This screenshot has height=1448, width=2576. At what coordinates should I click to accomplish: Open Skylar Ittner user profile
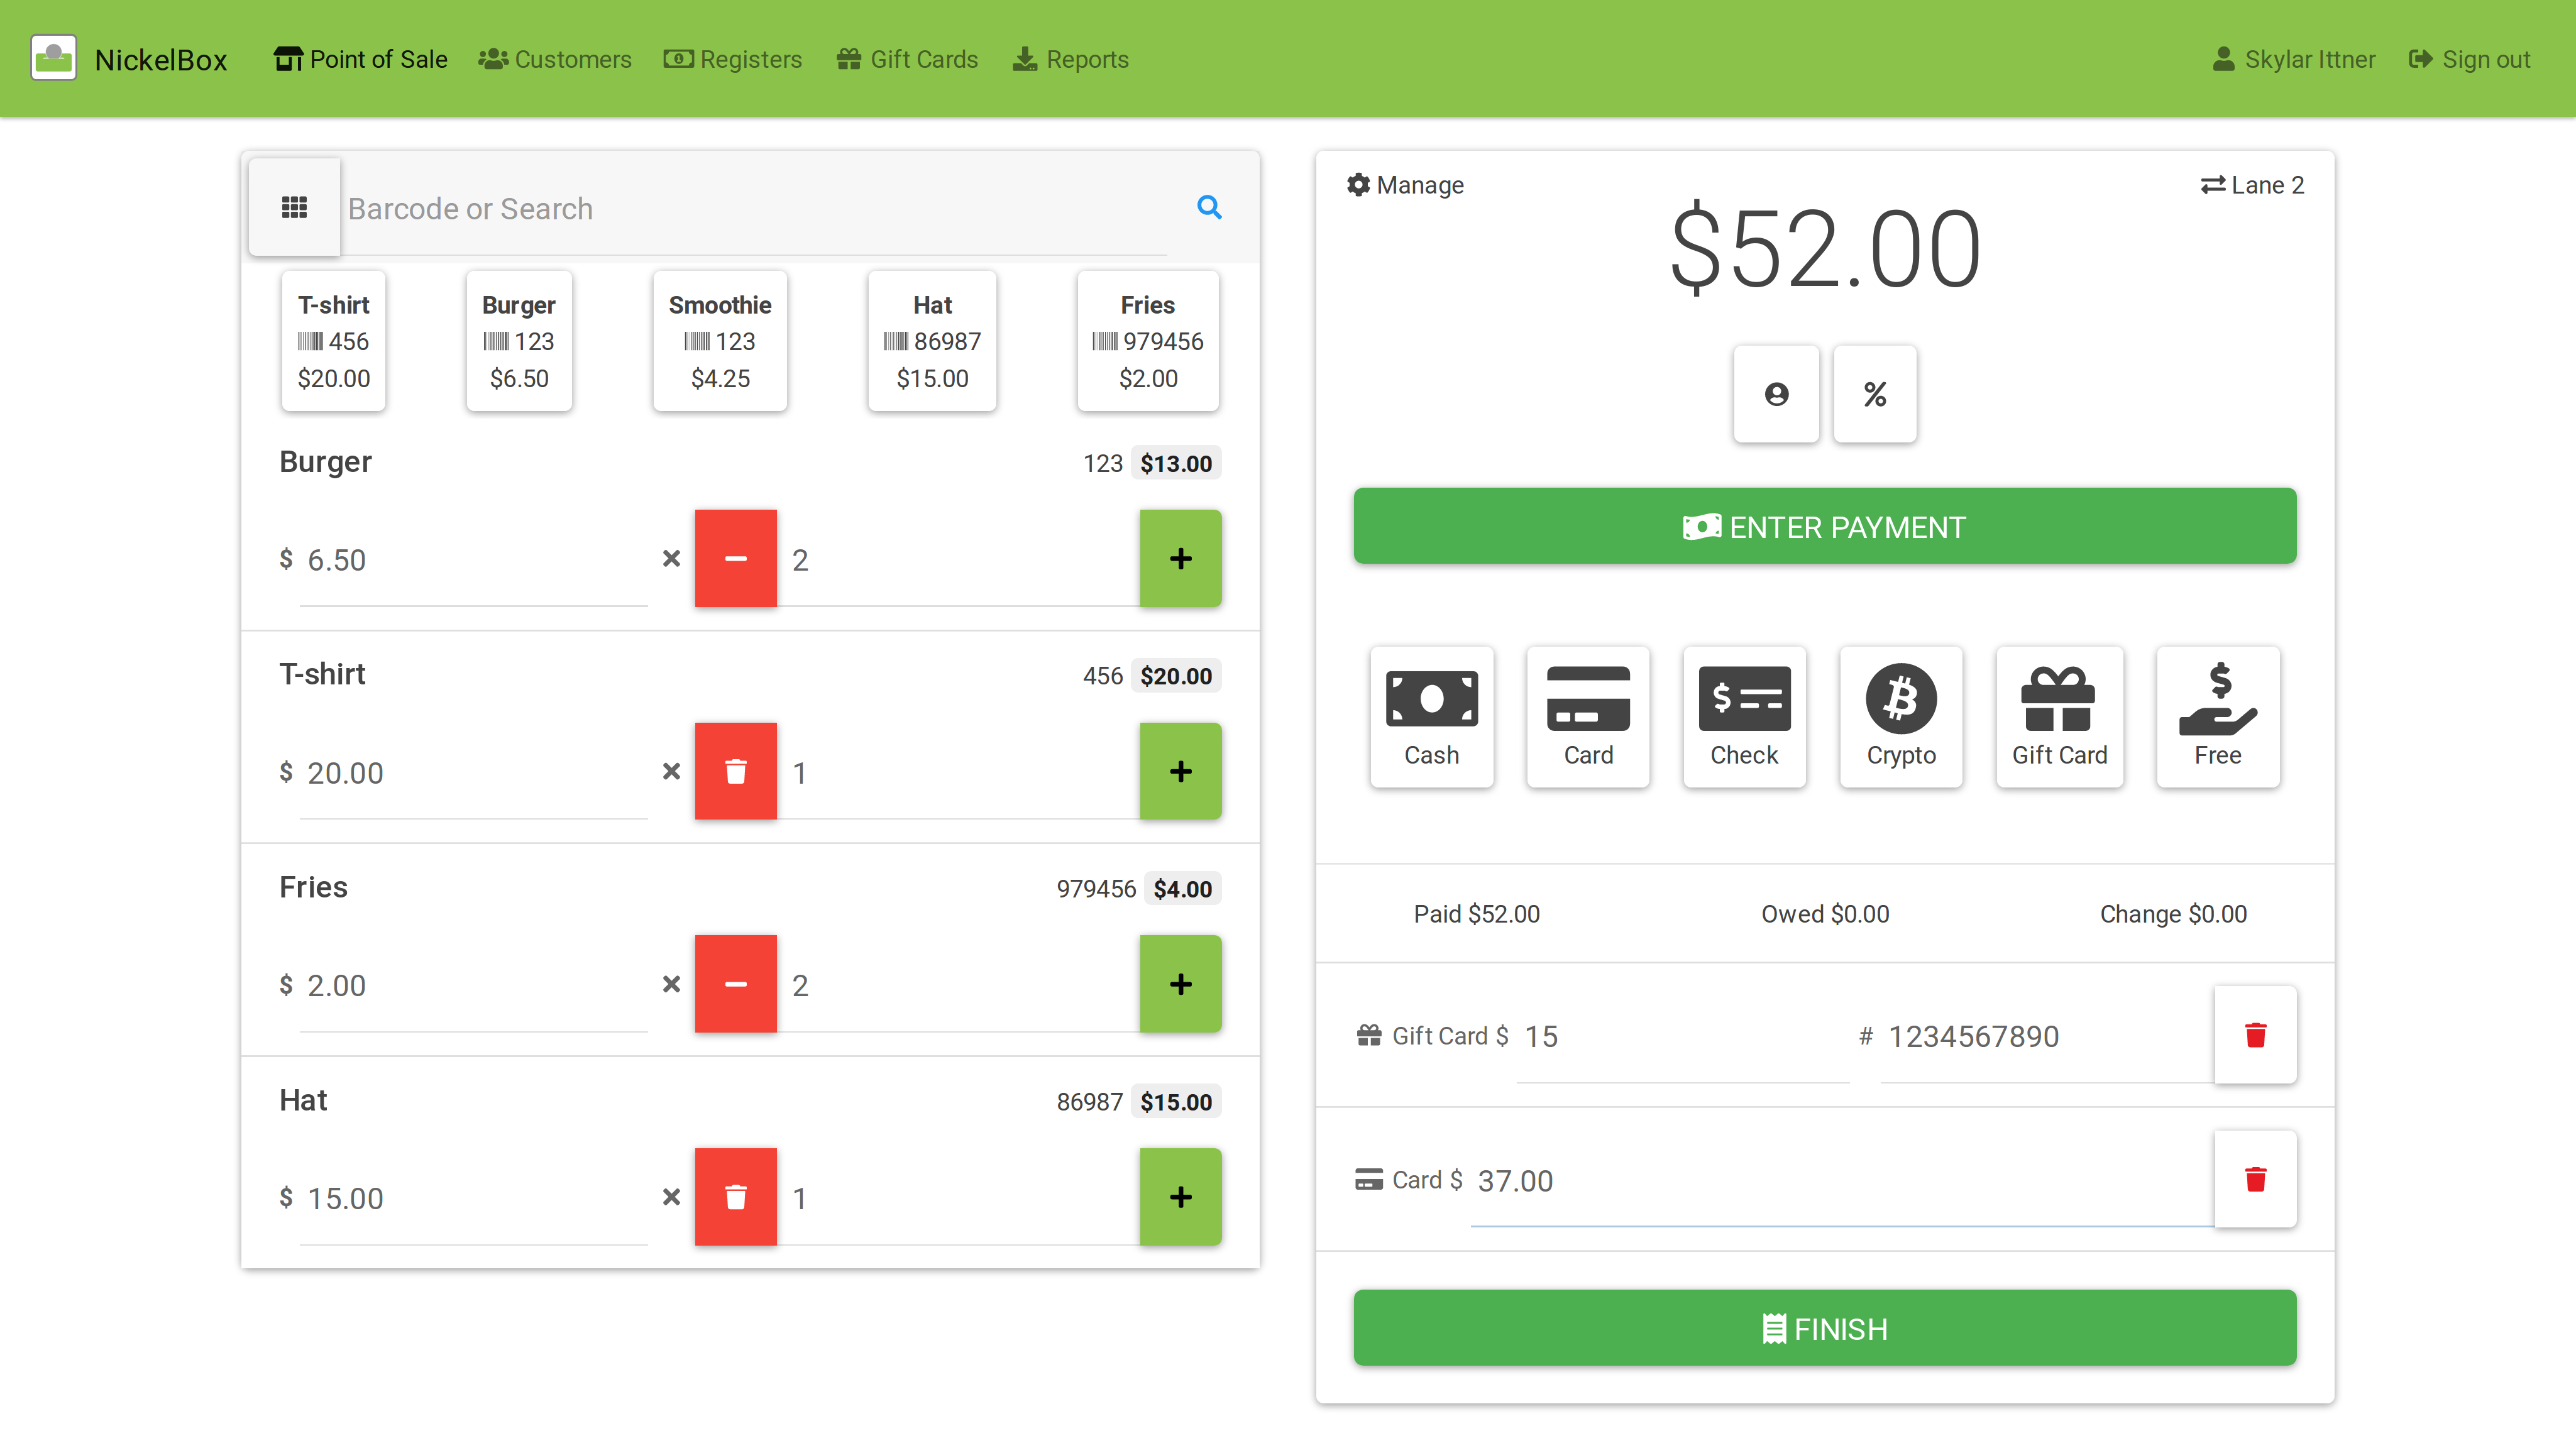(2293, 59)
